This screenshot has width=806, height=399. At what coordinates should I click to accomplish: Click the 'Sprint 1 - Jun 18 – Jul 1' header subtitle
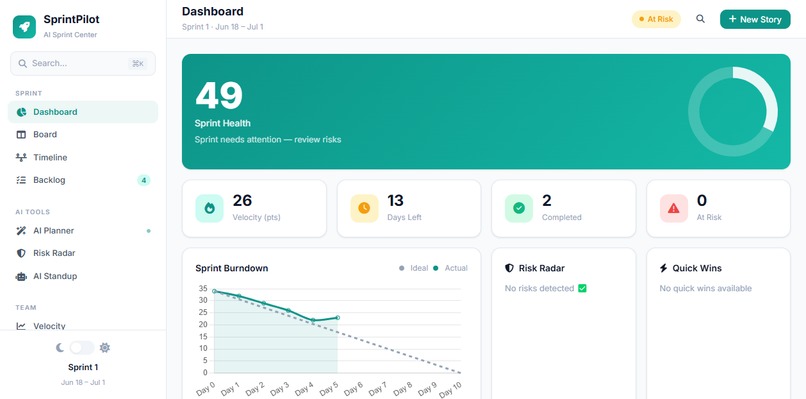pos(223,27)
